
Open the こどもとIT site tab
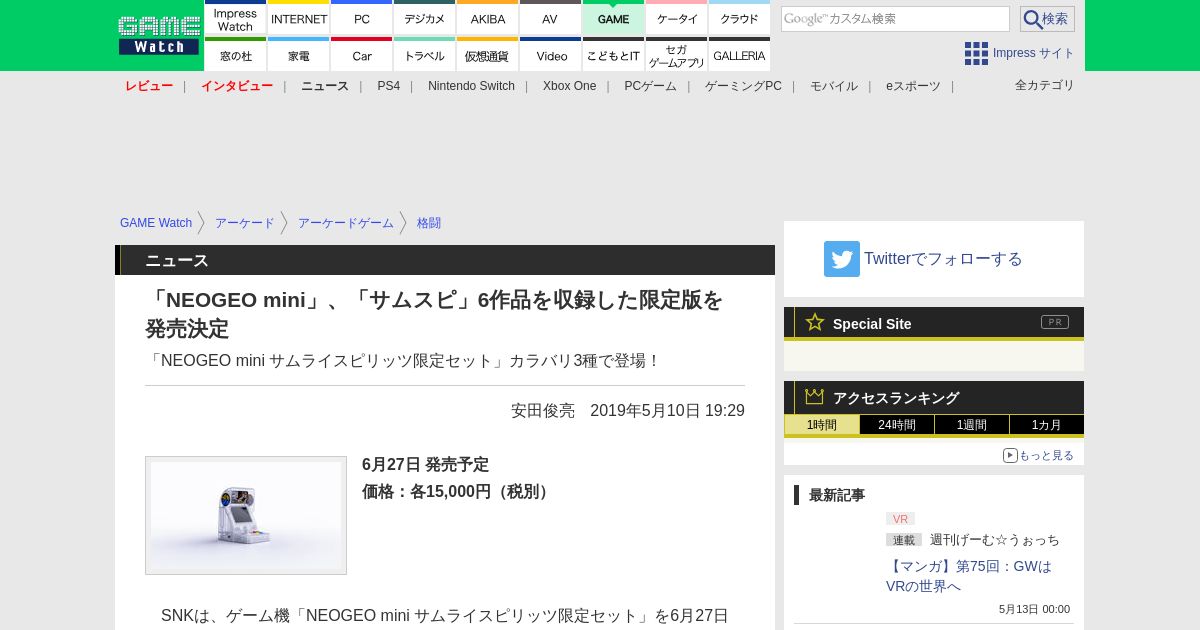613,55
